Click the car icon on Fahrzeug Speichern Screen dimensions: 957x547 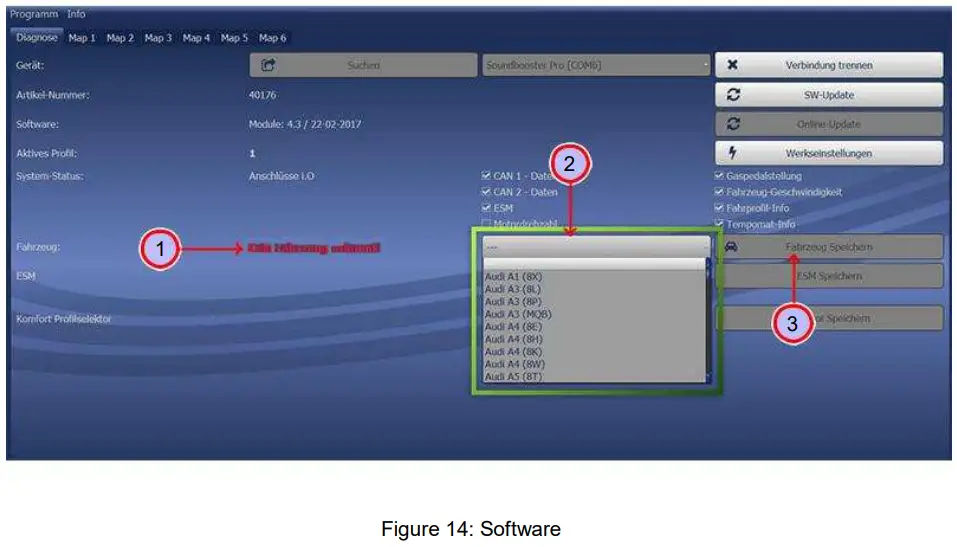click(x=731, y=247)
